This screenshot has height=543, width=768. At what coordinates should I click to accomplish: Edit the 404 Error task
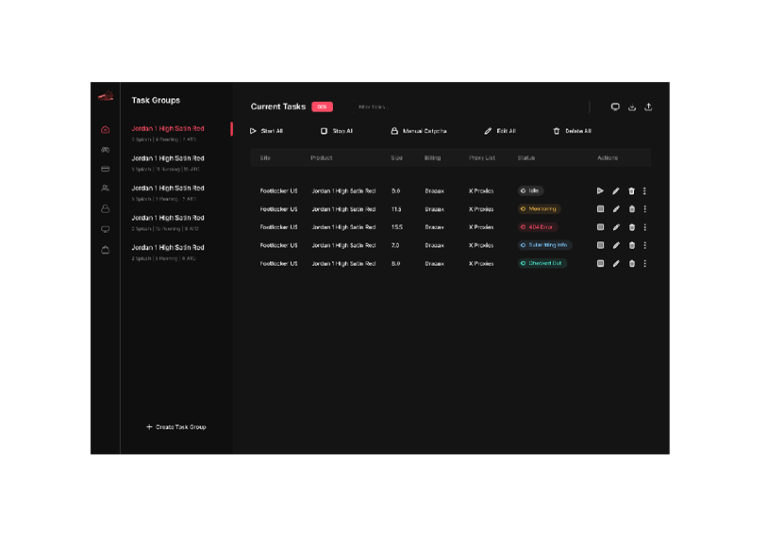pos(616,227)
